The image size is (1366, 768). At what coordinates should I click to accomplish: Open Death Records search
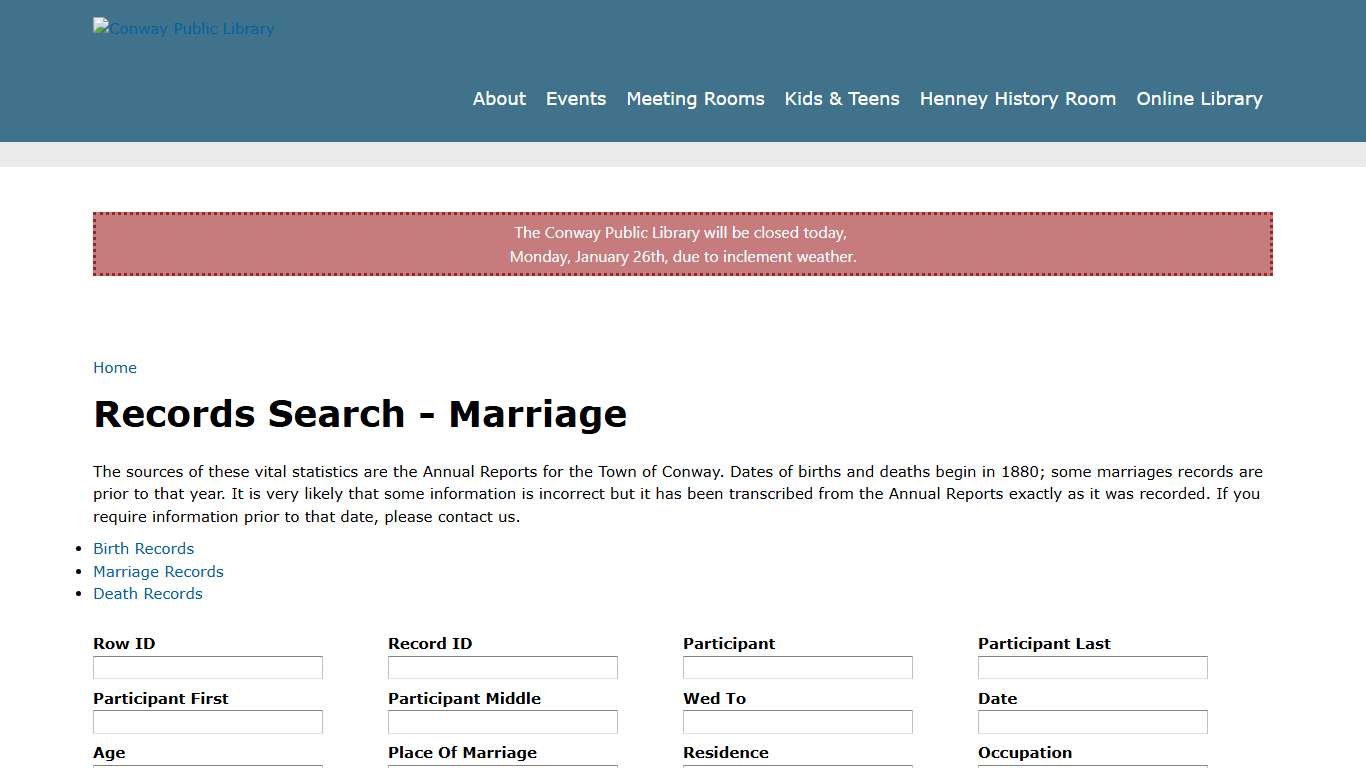coord(147,593)
